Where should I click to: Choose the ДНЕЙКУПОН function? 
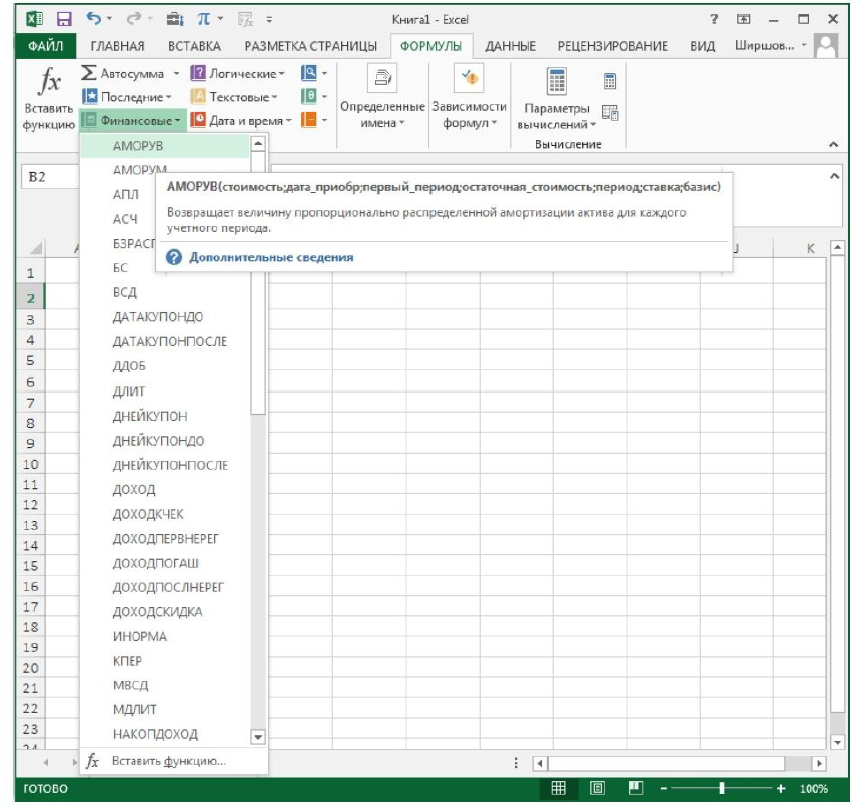(164, 417)
